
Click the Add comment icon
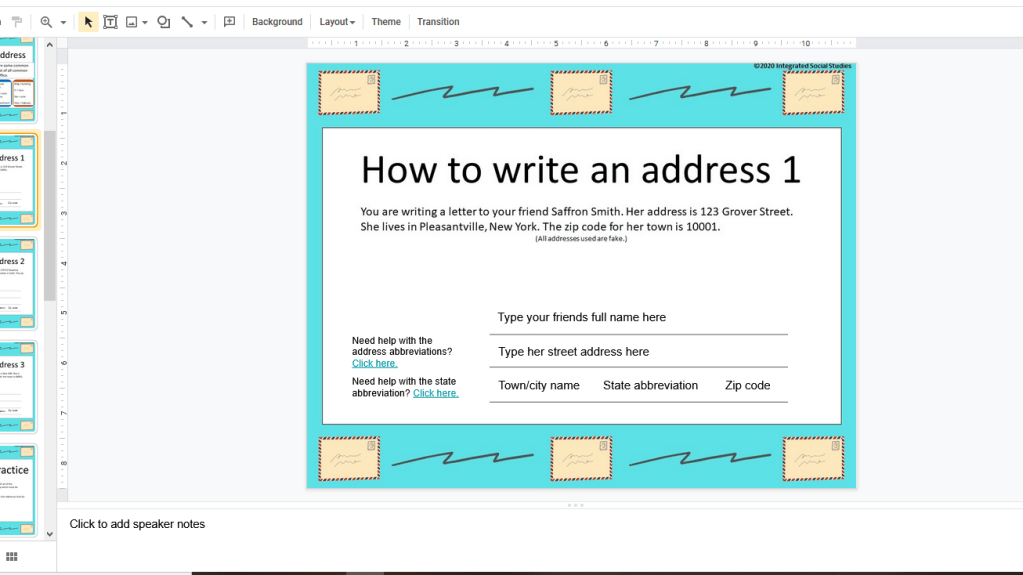coord(229,22)
